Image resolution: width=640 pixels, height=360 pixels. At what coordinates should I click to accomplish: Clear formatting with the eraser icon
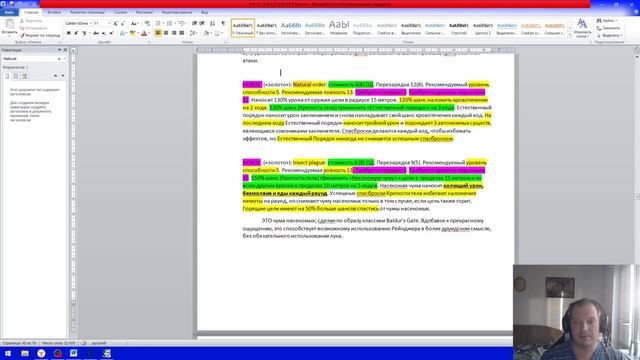(147, 24)
